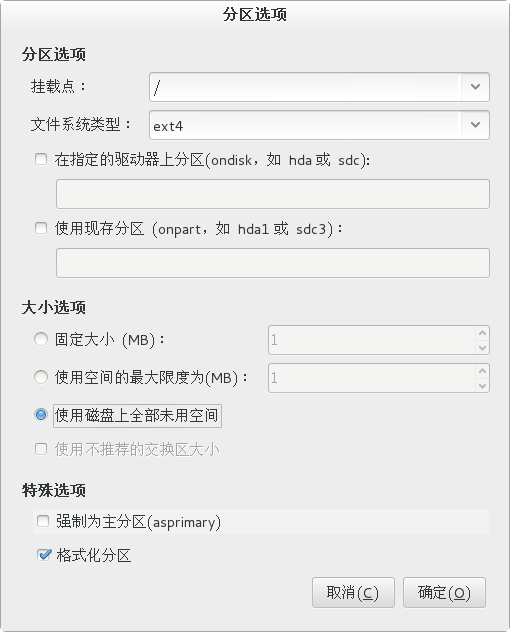
Task: Increase fixed size value with up arrow
Action: (x=482, y=333)
